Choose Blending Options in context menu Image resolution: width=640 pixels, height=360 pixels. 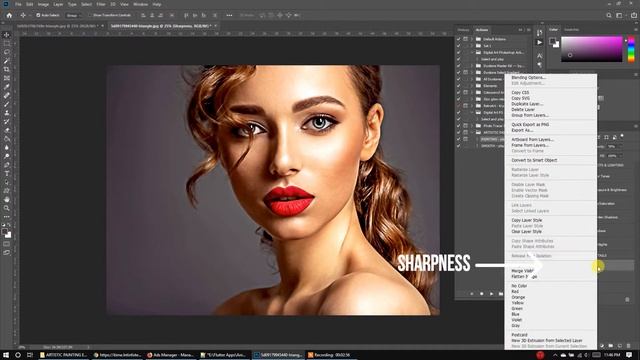(x=528, y=77)
